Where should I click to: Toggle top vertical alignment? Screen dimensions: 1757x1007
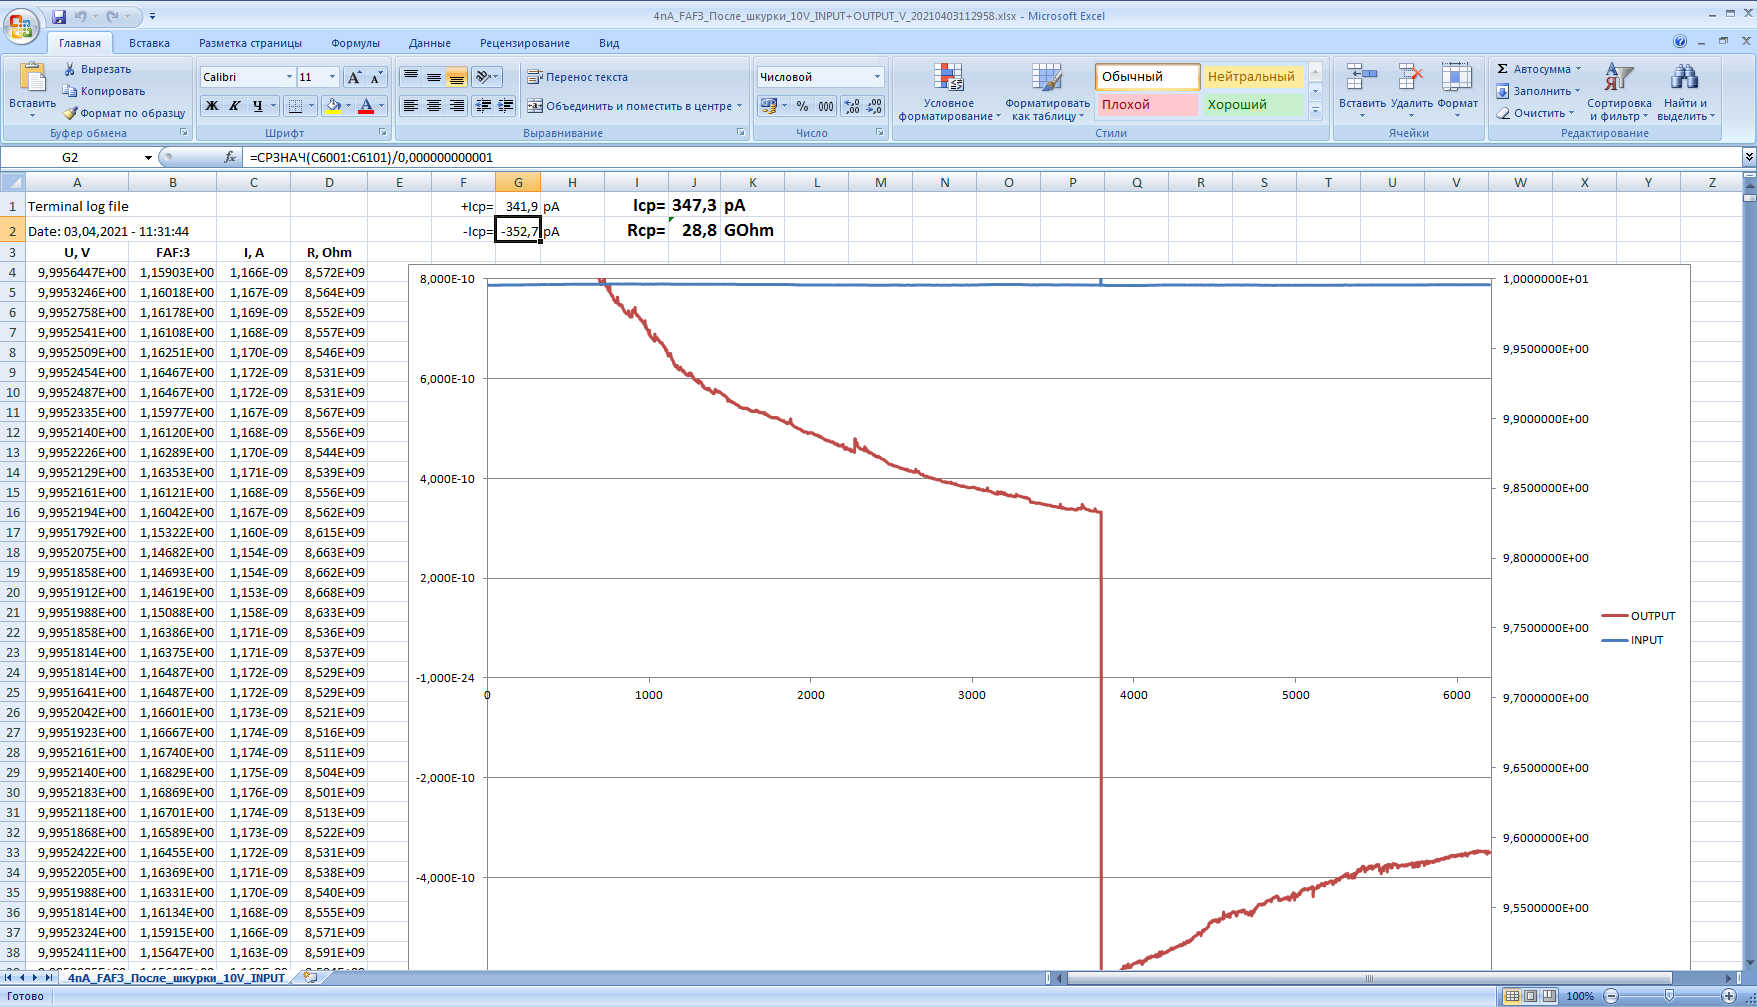point(411,77)
